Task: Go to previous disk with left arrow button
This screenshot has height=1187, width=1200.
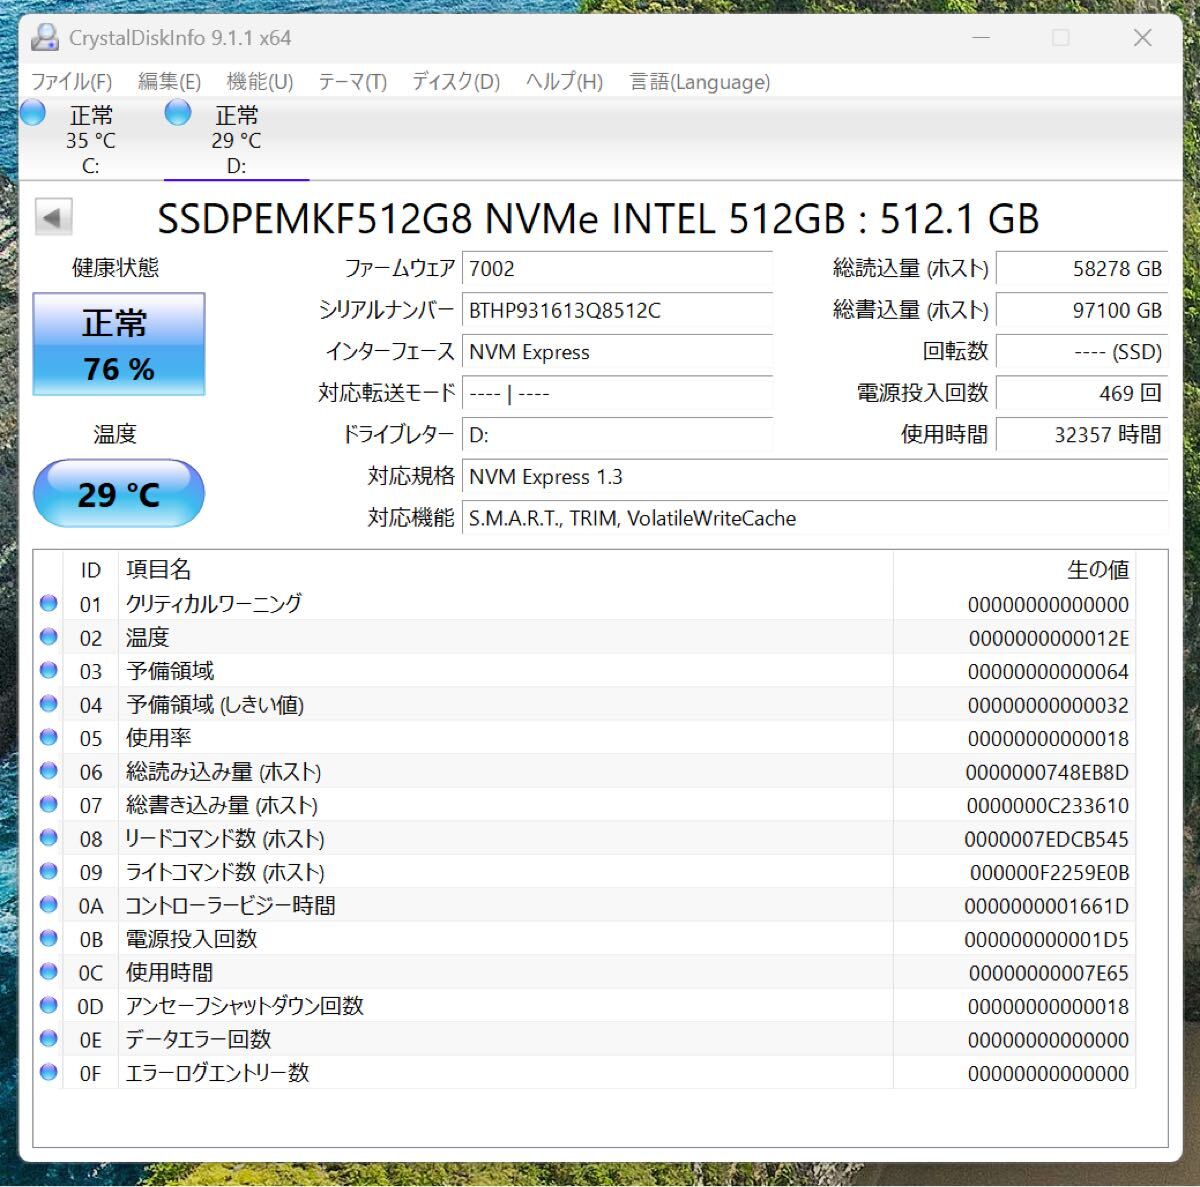Action: click(x=54, y=217)
